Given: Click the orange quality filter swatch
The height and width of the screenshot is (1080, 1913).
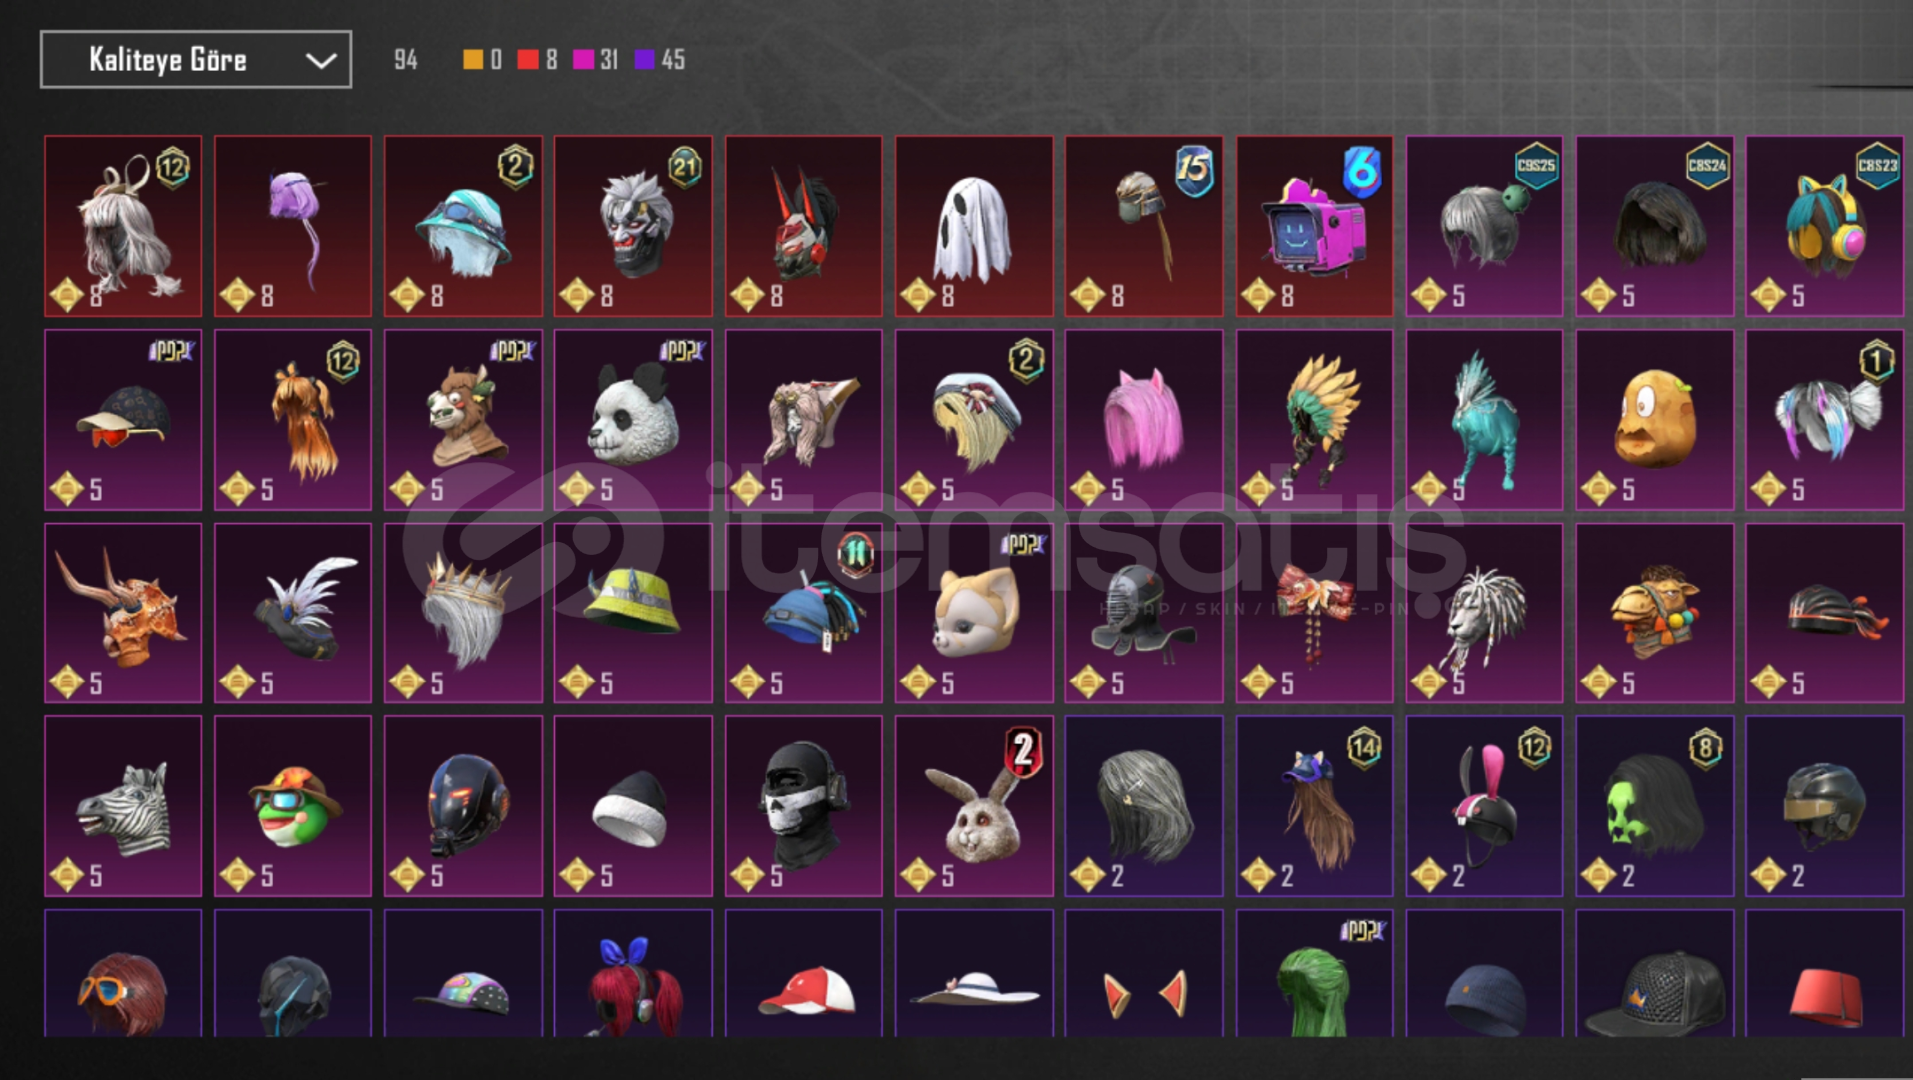Looking at the screenshot, I should coord(473,60).
